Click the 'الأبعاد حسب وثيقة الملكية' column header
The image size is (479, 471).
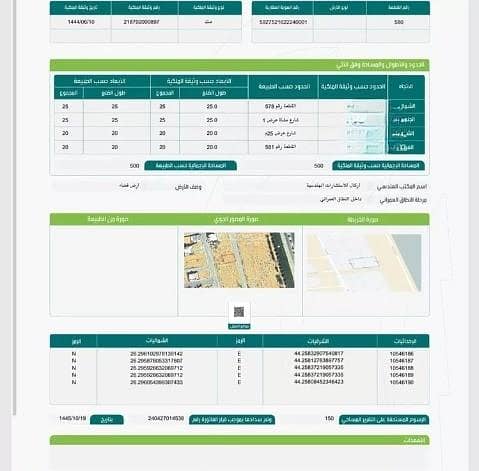pos(199,81)
